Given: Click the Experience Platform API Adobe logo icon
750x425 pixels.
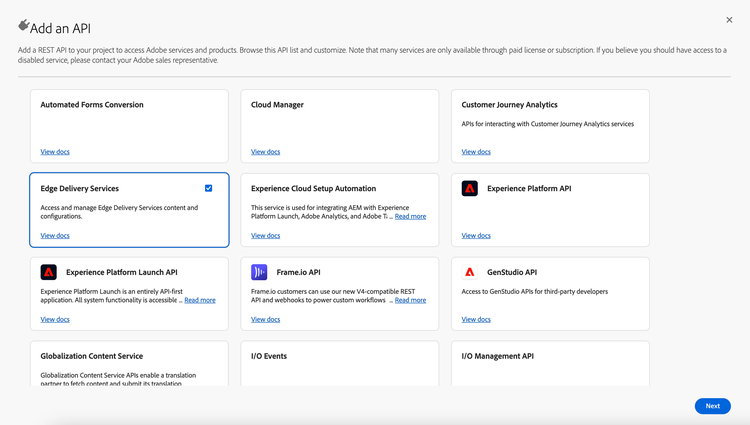Looking at the screenshot, I should [470, 188].
